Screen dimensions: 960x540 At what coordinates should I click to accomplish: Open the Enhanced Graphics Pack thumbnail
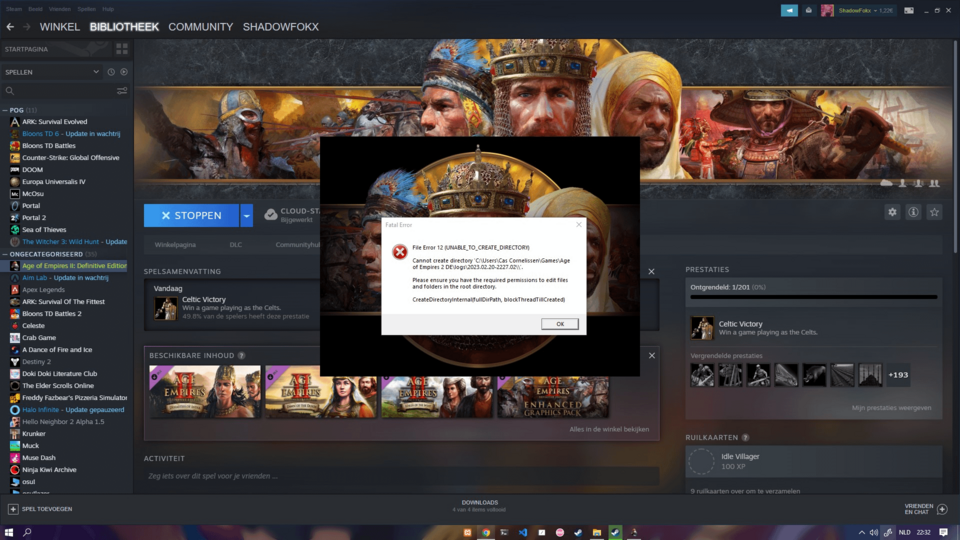click(553, 392)
